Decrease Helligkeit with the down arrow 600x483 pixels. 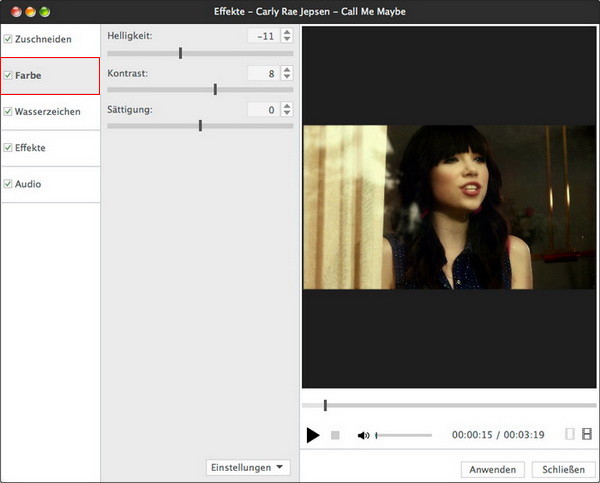click(287, 39)
